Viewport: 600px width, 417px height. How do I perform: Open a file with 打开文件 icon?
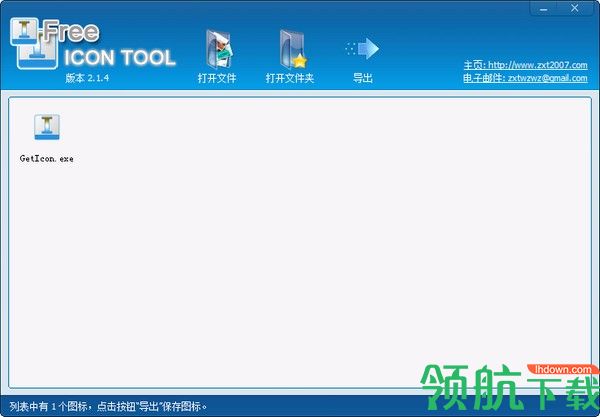[x=218, y=50]
